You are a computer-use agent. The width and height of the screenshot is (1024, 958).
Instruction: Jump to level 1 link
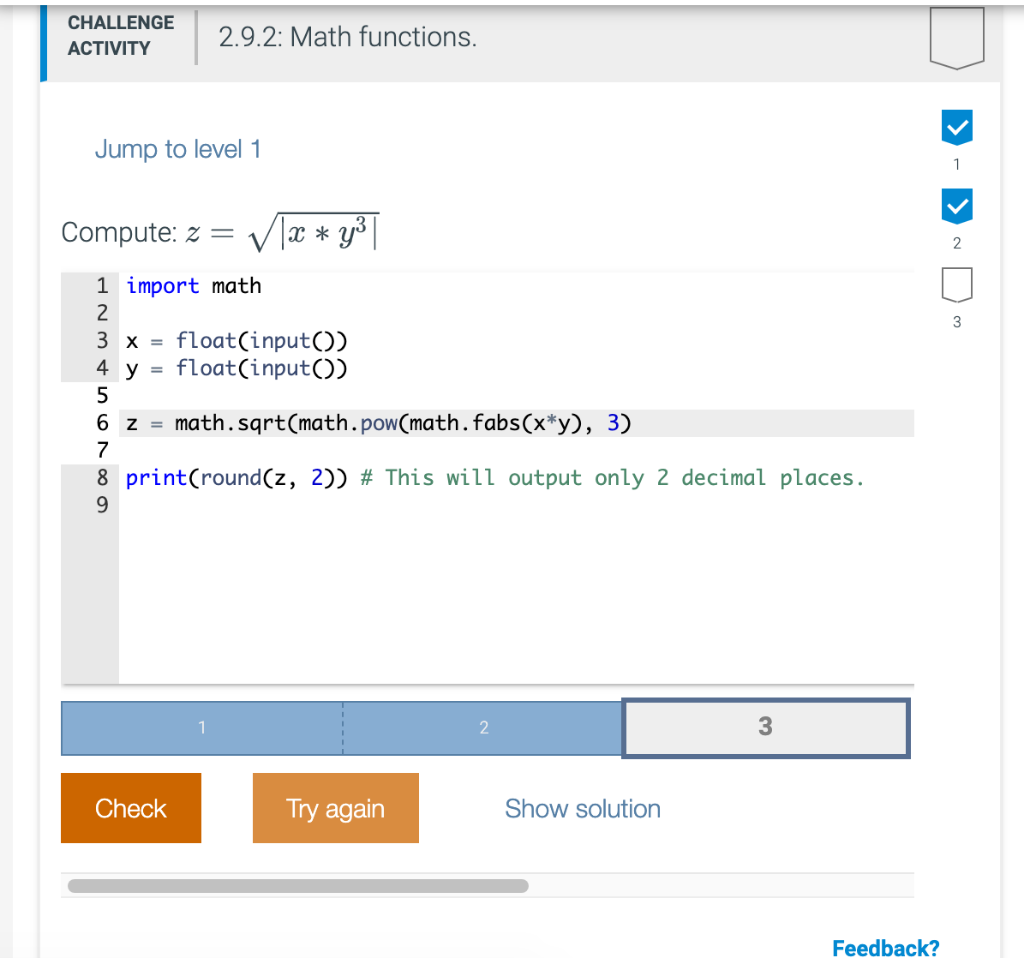[x=178, y=150]
